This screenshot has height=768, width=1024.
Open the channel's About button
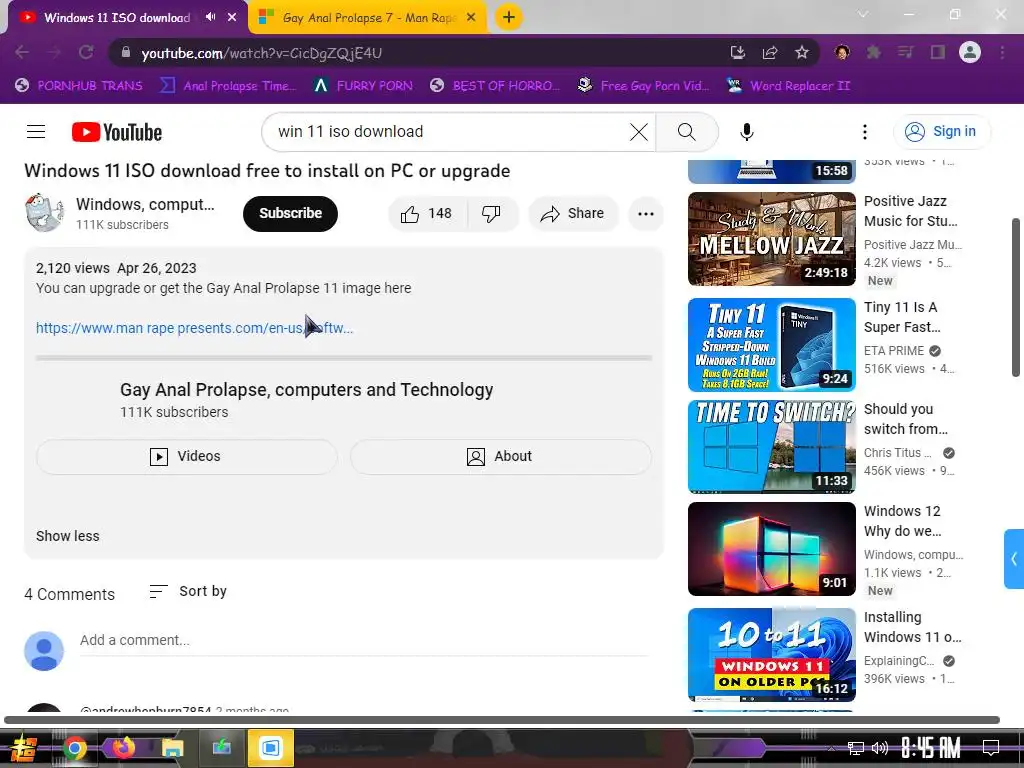tap(501, 456)
